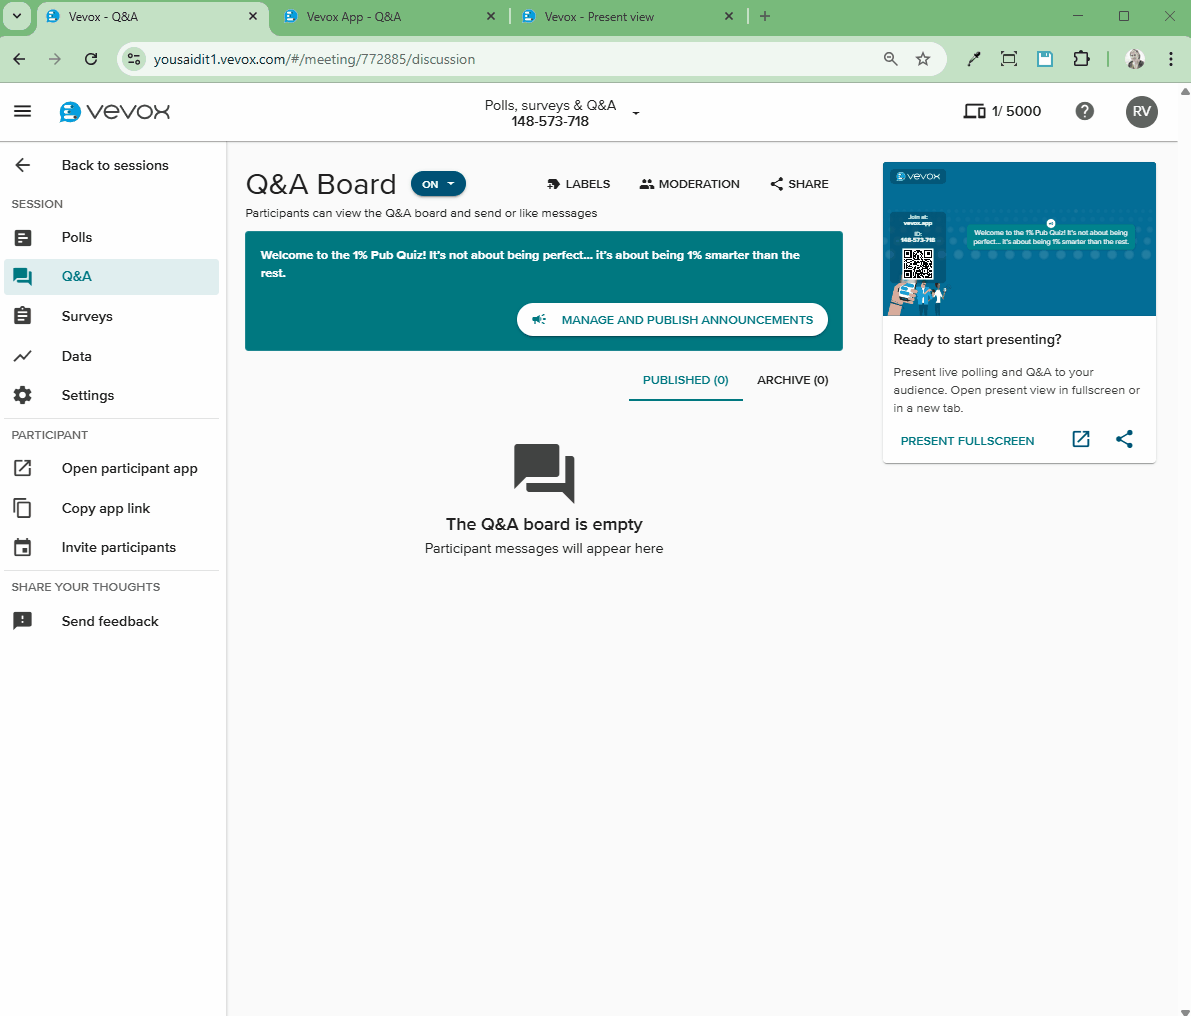The width and height of the screenshot is (1191, 1016).
Task: Open Chrome tab search dropdown
Action: pyautogui.click(x=17, y=16)
